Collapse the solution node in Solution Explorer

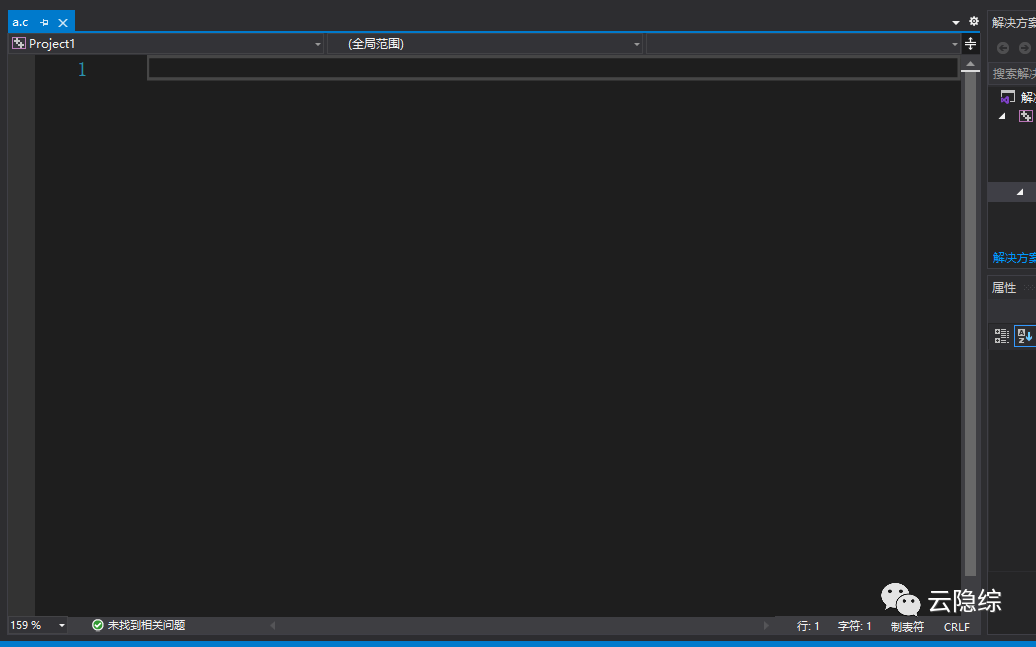1004,115
